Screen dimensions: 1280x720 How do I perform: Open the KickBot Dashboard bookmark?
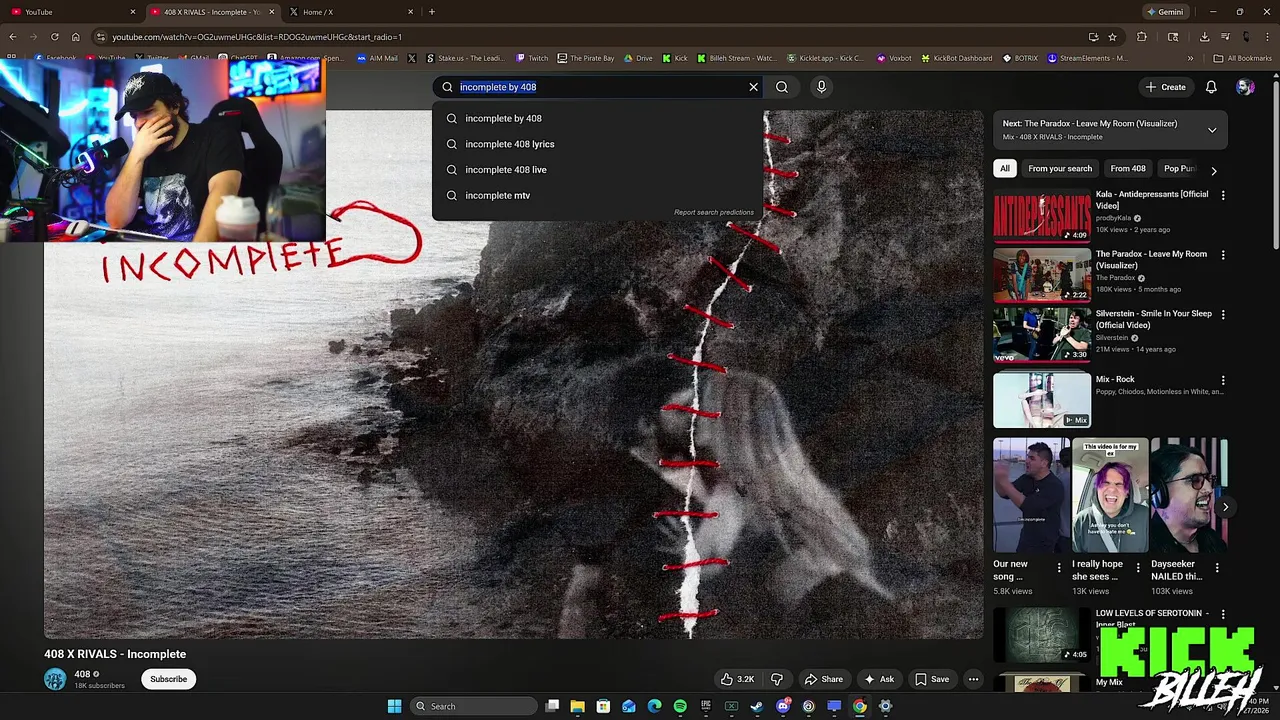click(957, 58)
